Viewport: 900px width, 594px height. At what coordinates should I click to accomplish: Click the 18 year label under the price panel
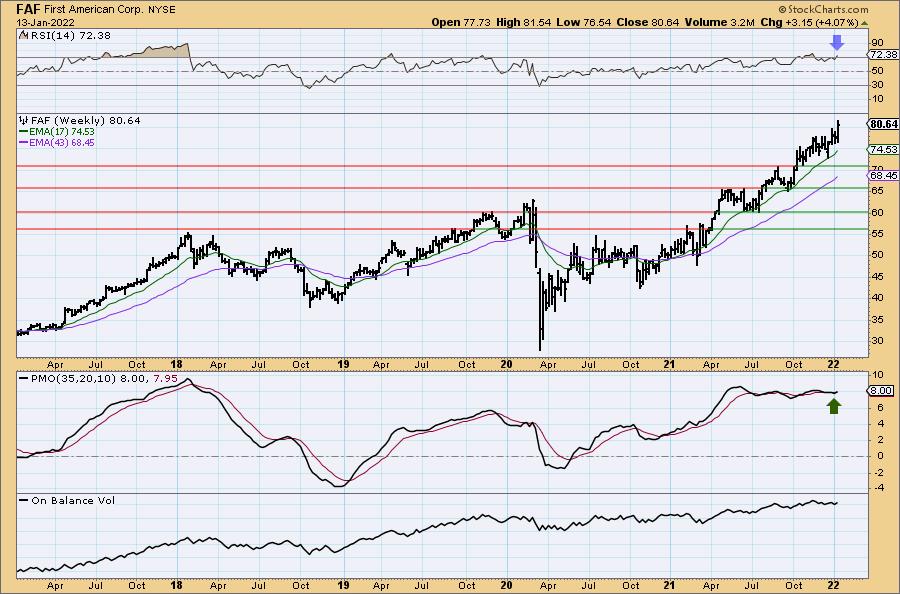click(176, 364)
